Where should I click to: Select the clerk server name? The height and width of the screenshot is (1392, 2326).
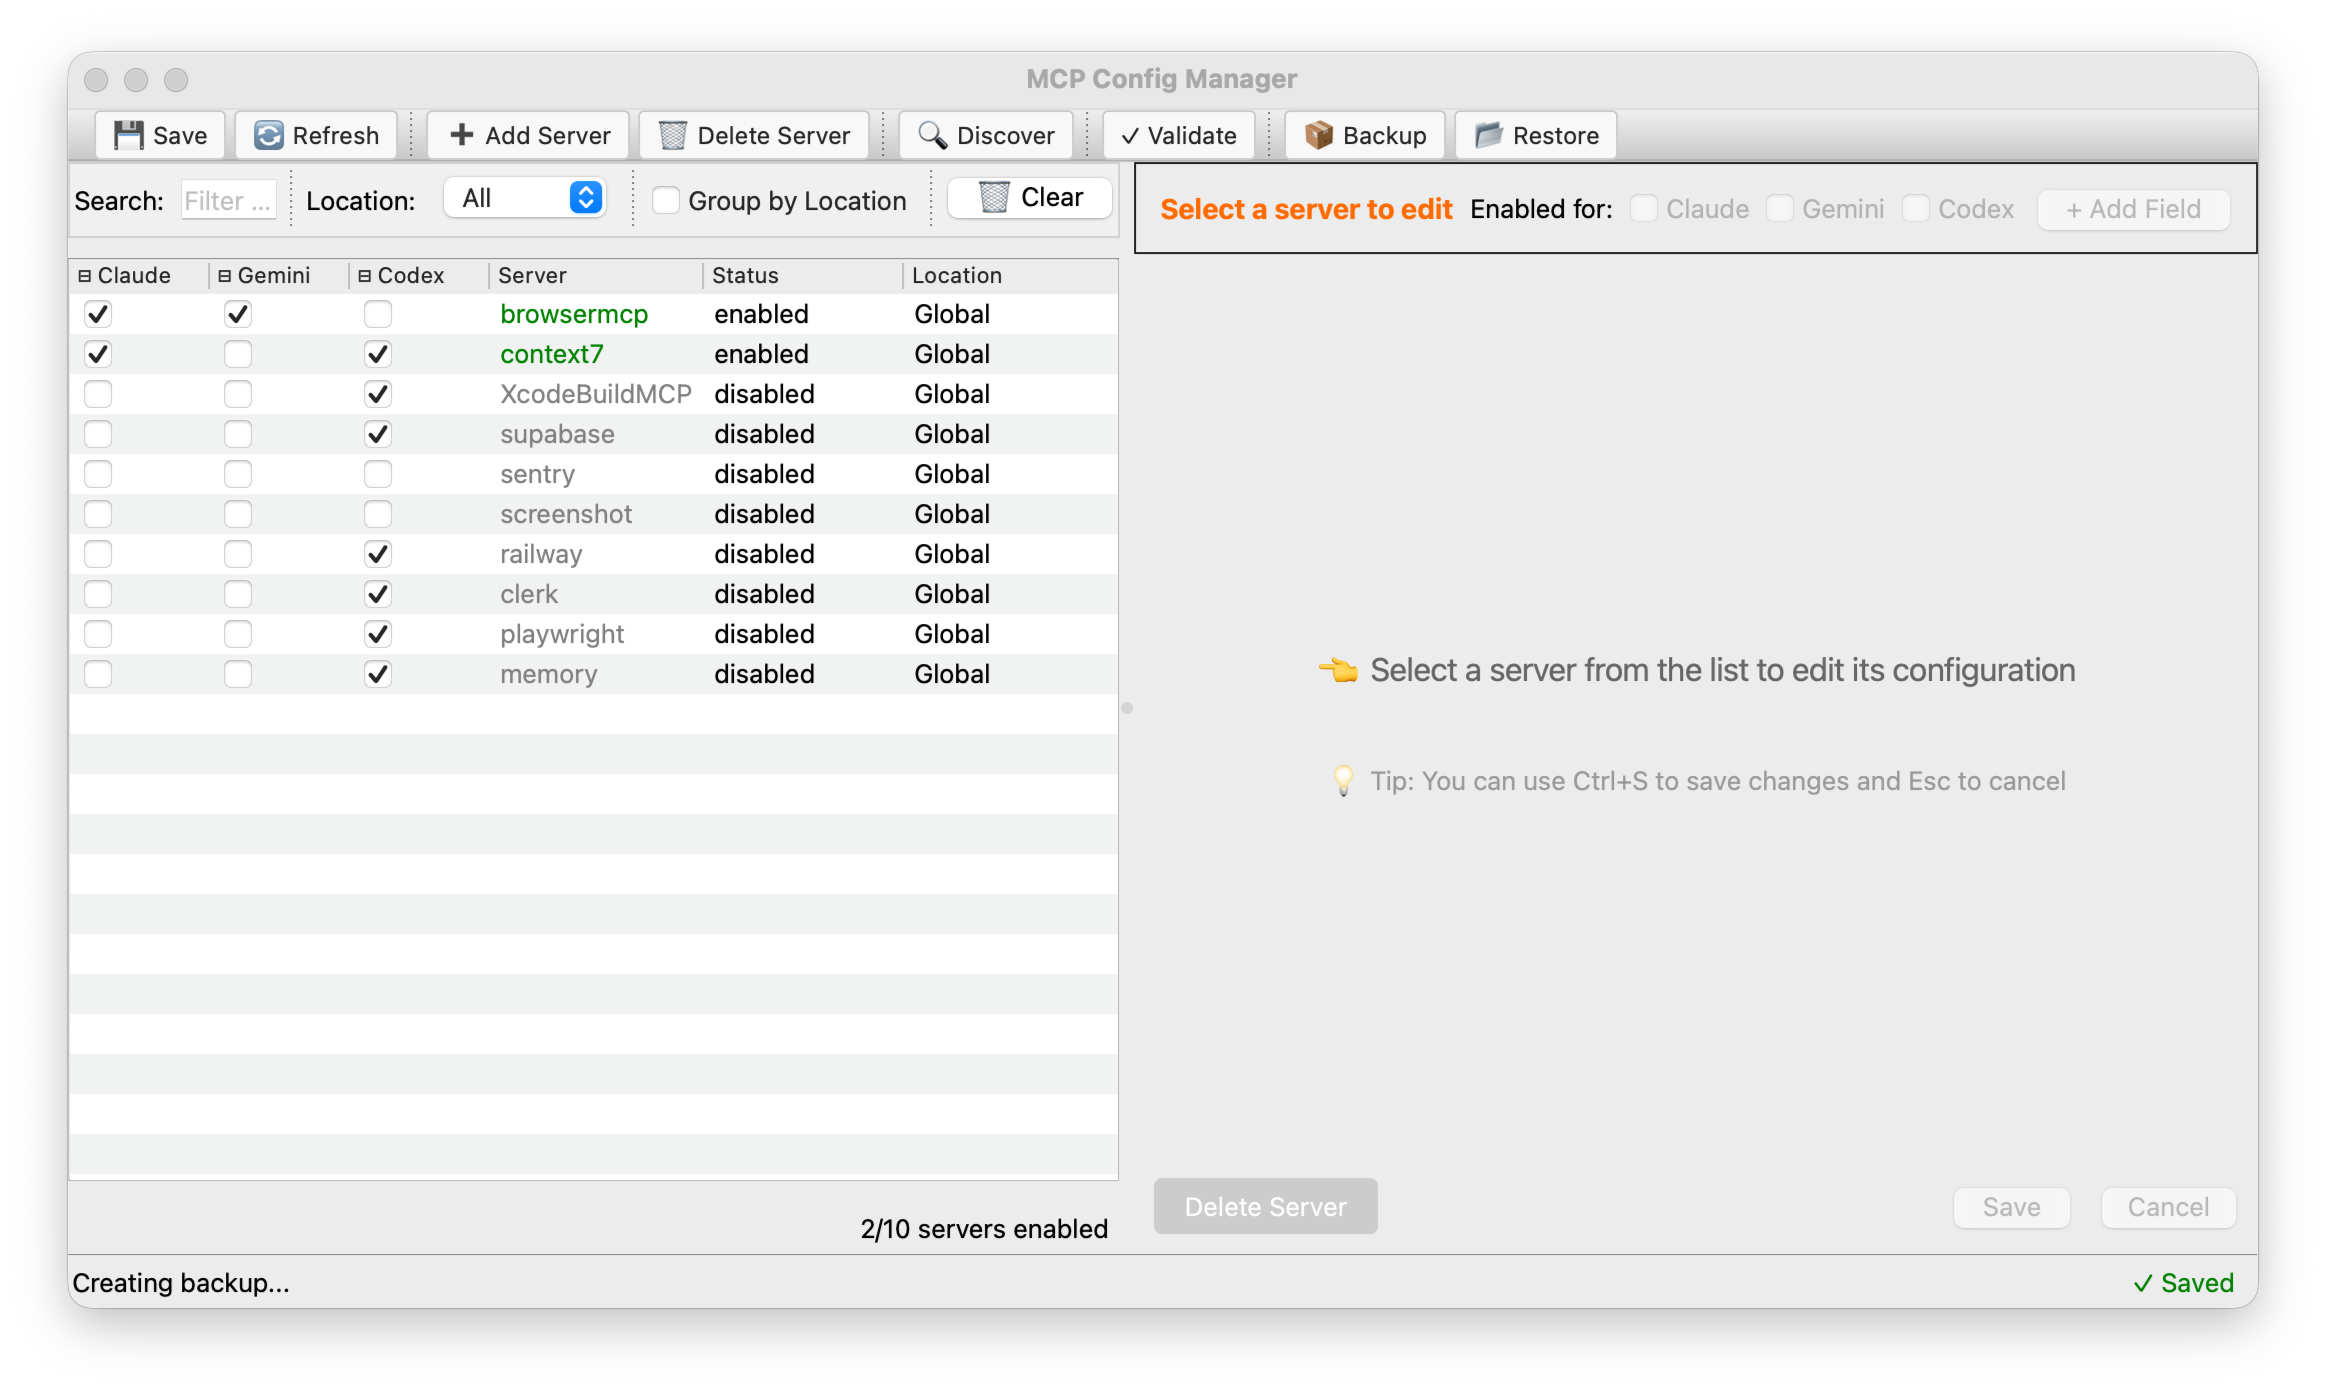[x=529, y=594]
